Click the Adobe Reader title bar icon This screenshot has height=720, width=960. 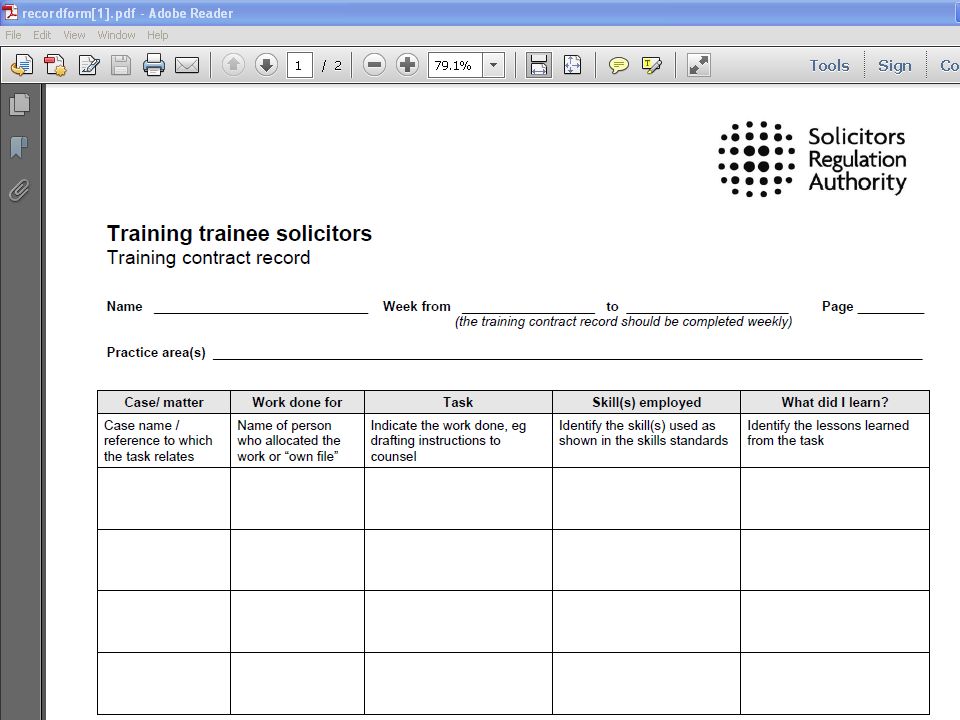click(x=10, y=12)
